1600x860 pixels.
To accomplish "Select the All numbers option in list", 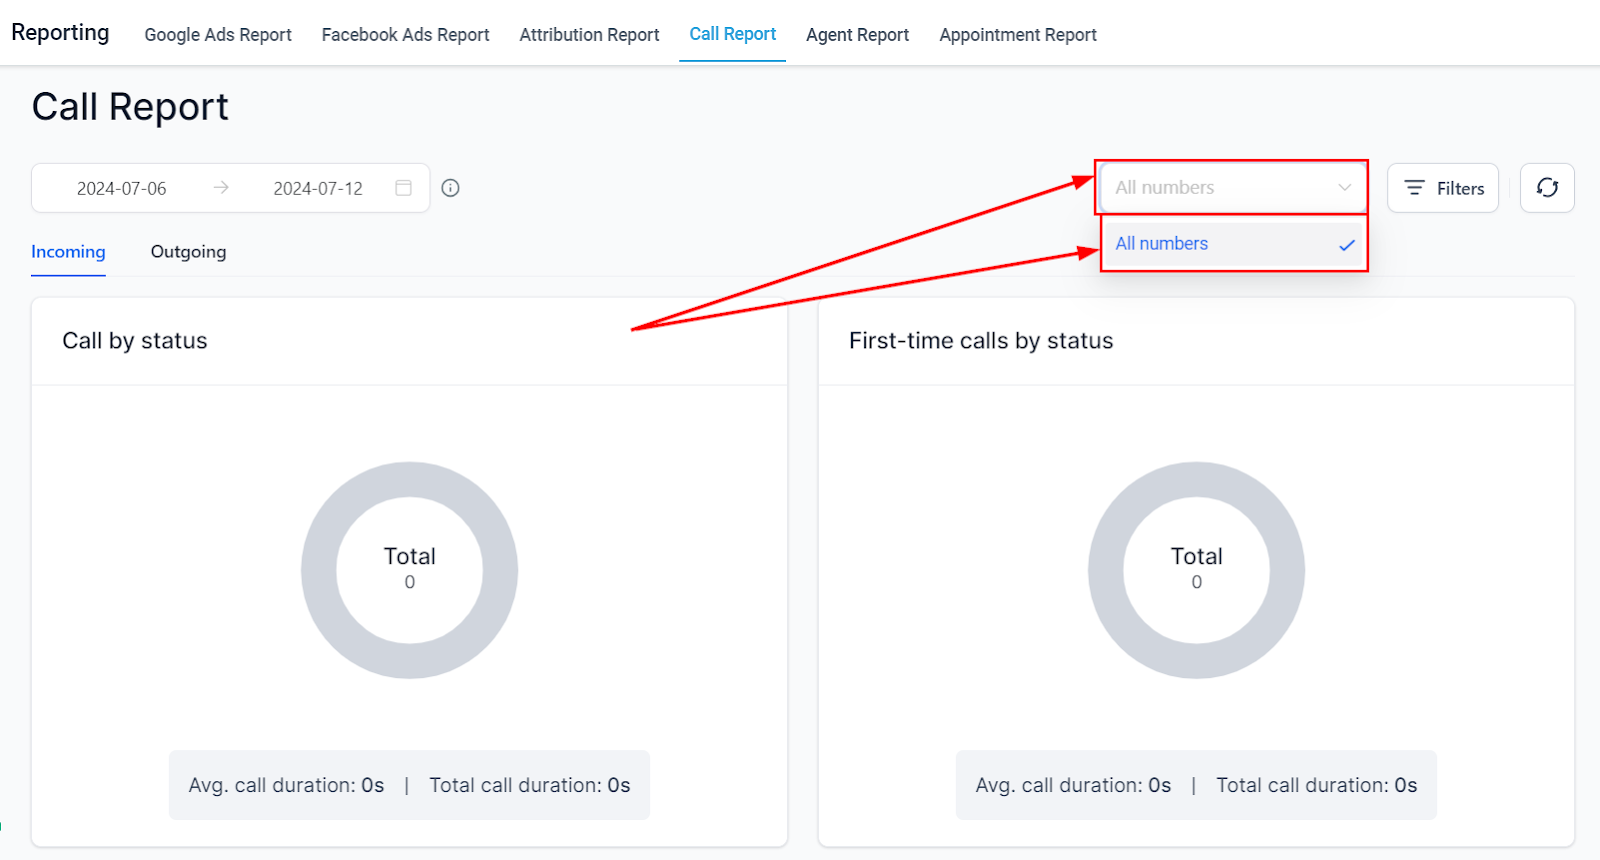I will [x=1234, y=244].
